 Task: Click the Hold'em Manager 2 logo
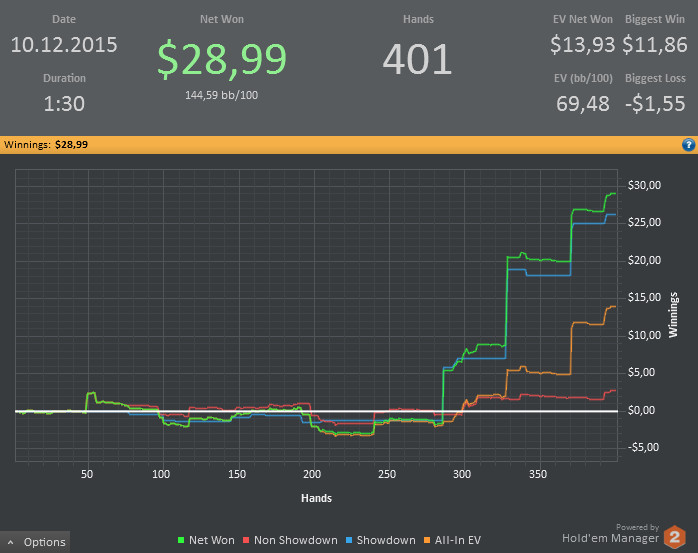click(675, 537)
